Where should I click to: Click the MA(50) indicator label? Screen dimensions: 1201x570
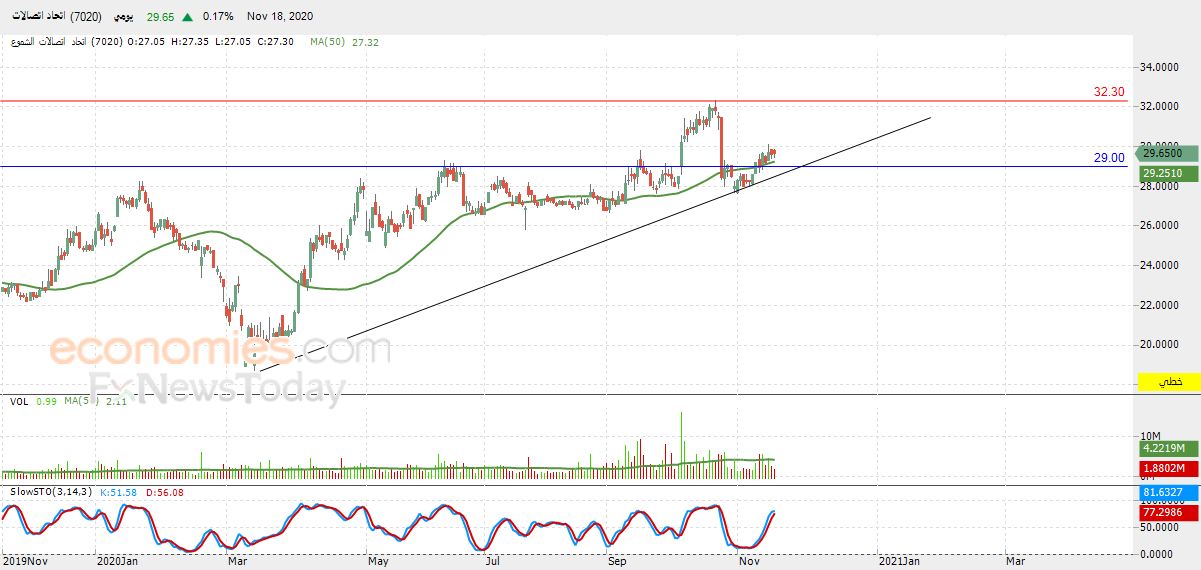(327, 41)
